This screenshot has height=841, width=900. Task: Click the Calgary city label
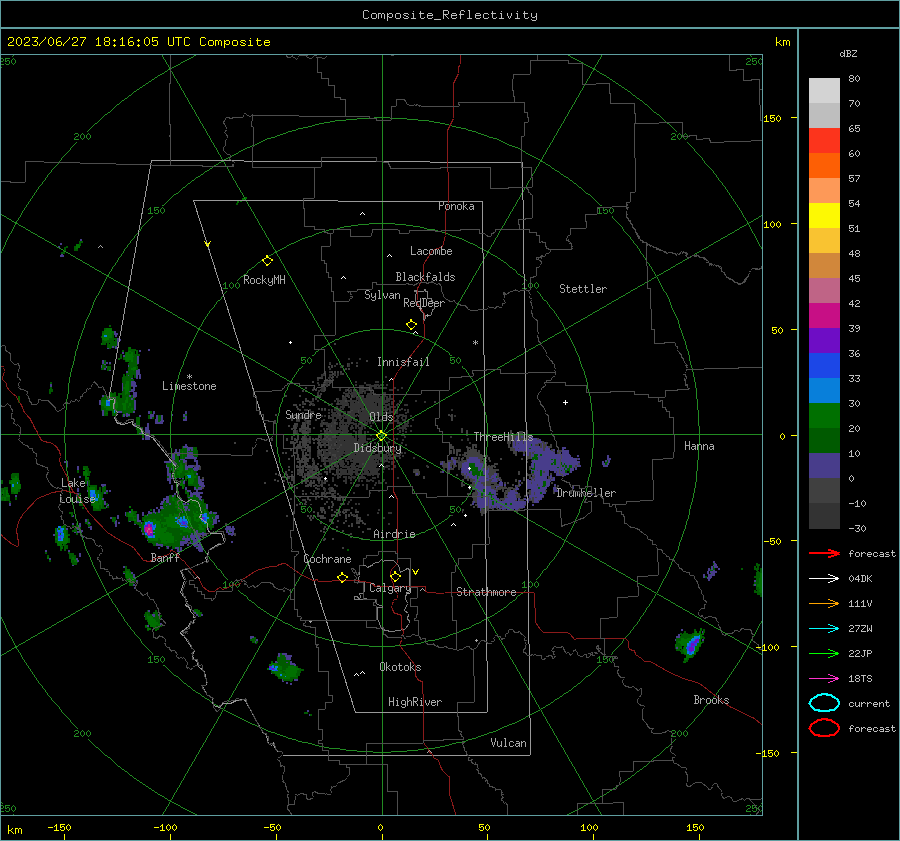390,588
